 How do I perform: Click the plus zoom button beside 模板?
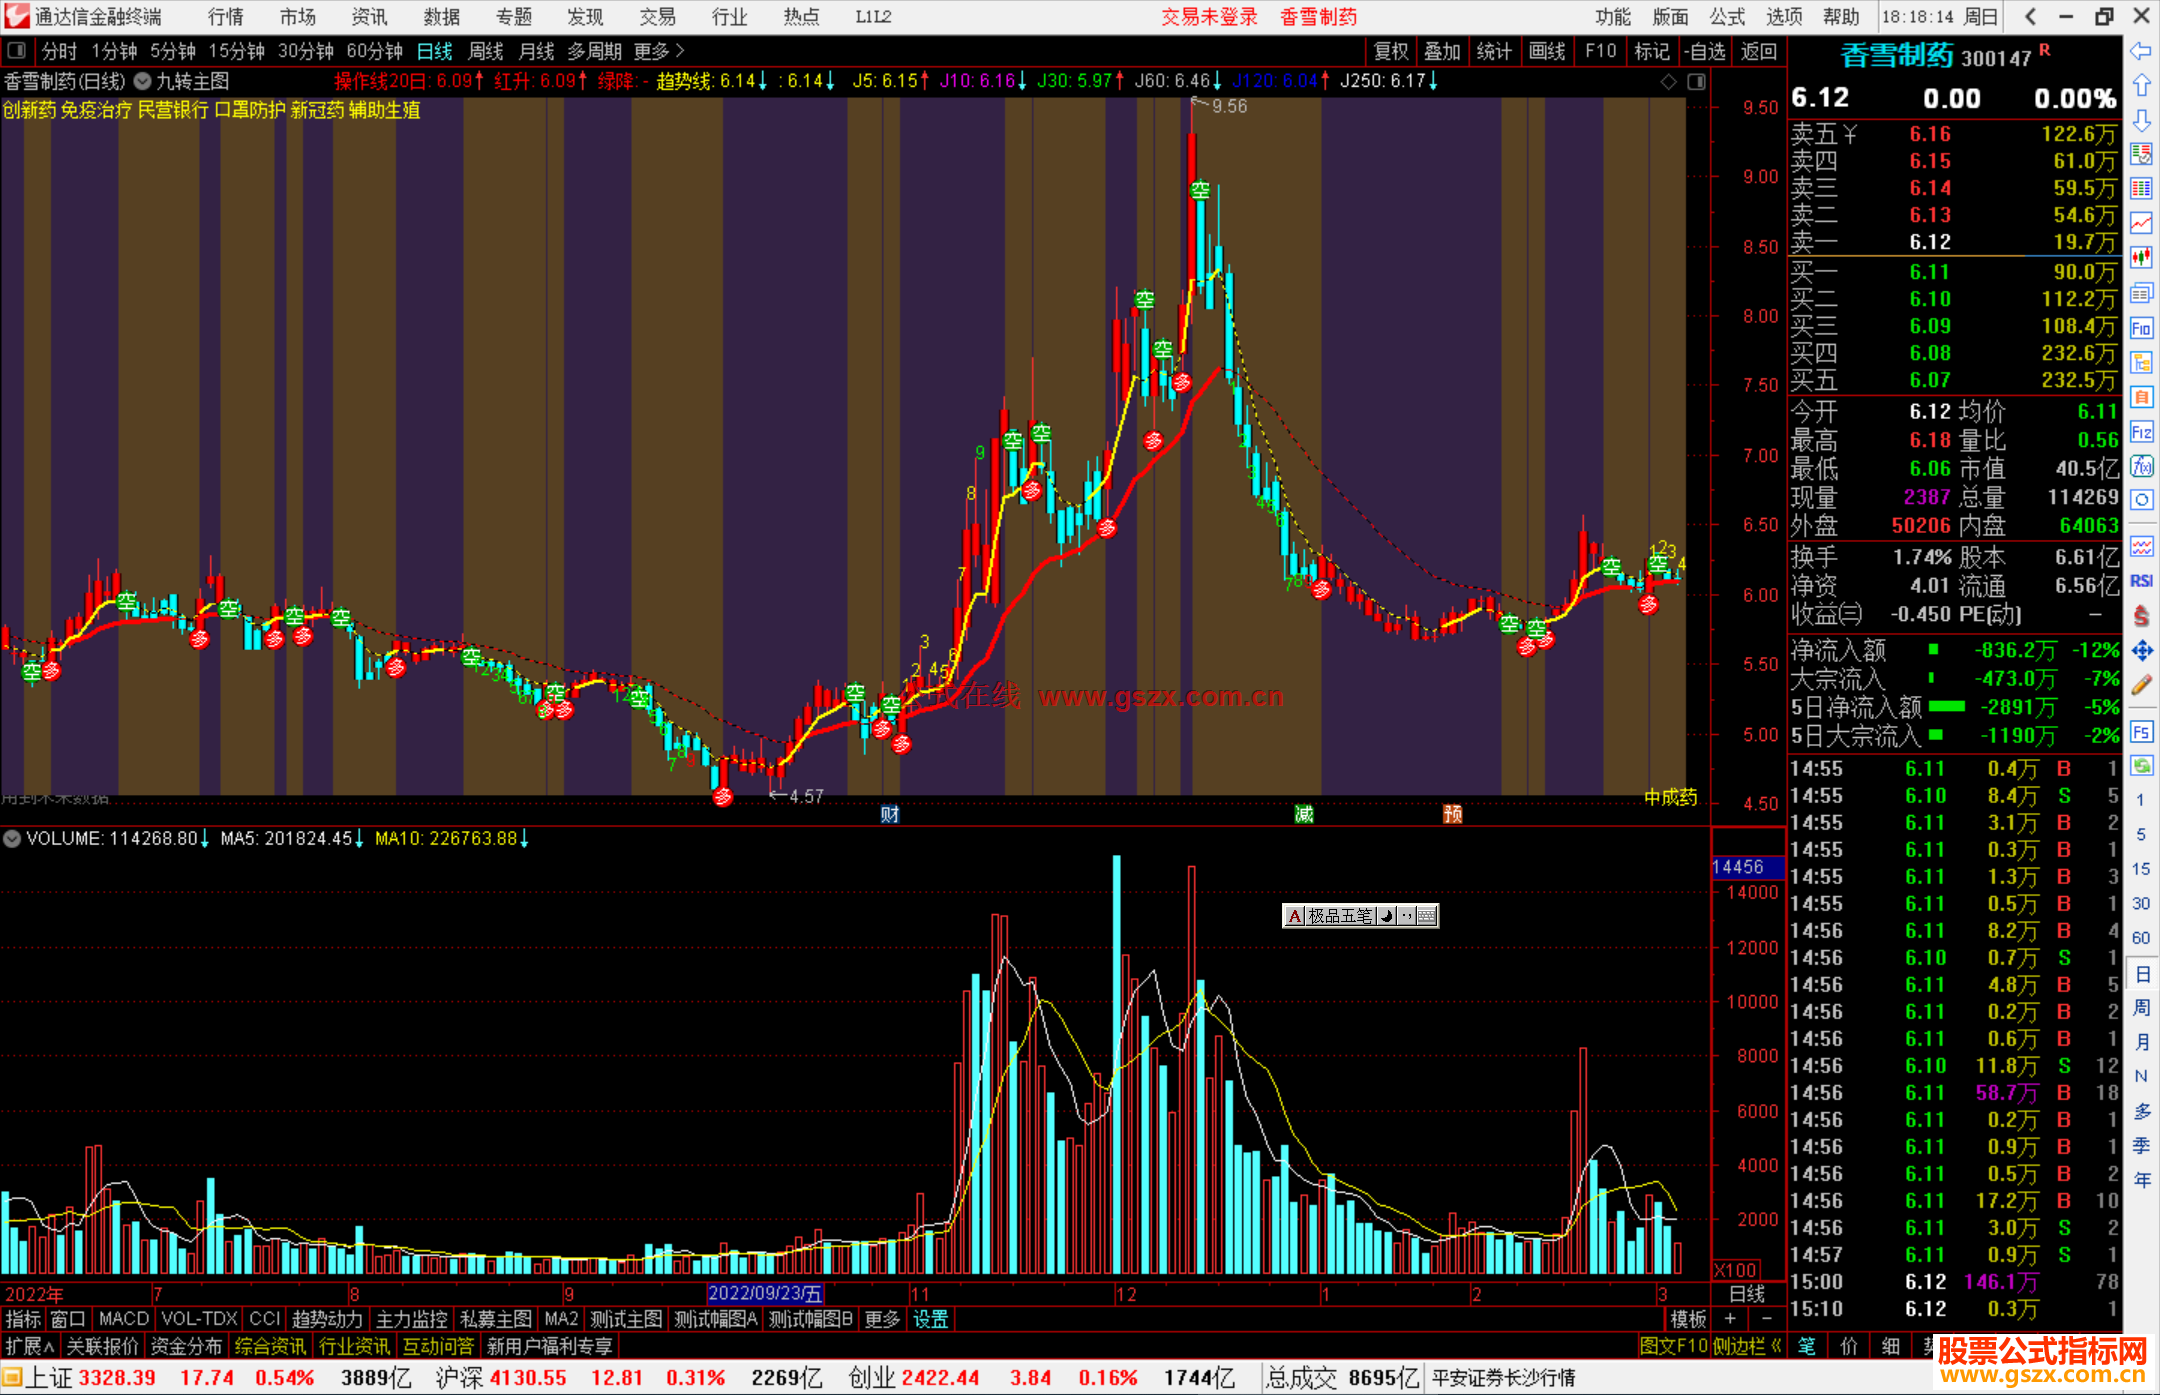pyautogui.click(x=1730, y=1319)
